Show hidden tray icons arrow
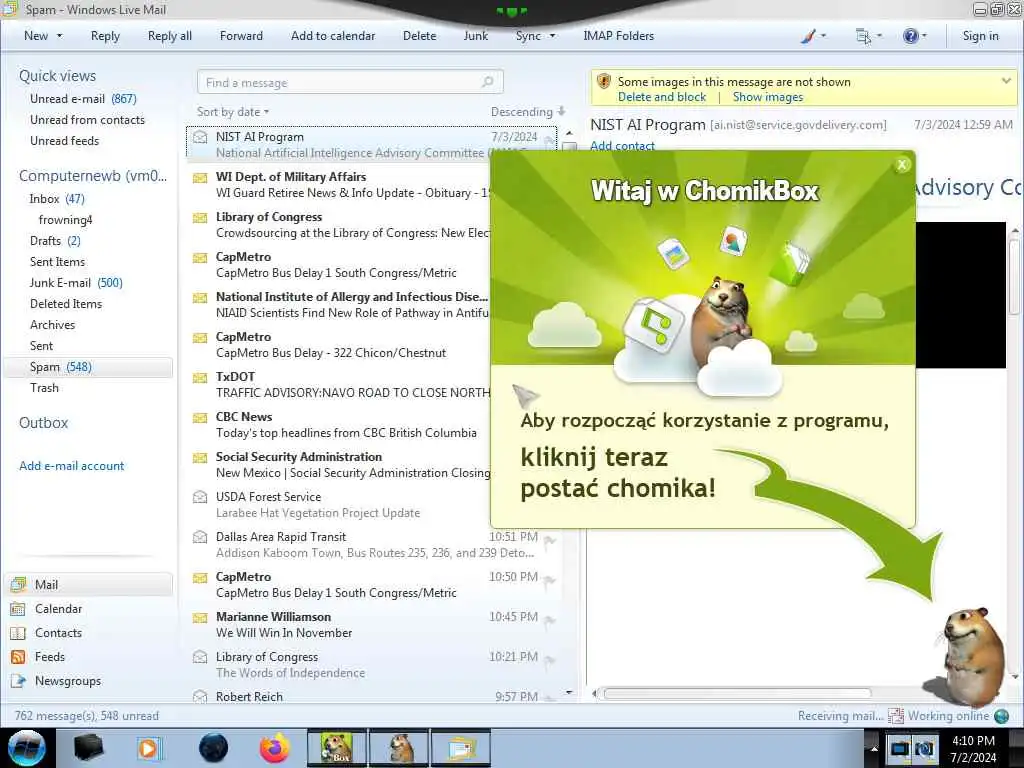This screenshot has width=1024, height=768. click(874, 749)
